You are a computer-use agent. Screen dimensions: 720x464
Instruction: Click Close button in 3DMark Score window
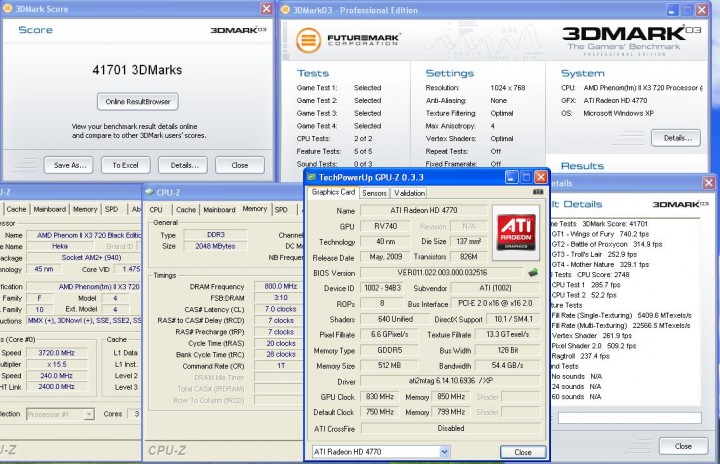tap(240, 165)
